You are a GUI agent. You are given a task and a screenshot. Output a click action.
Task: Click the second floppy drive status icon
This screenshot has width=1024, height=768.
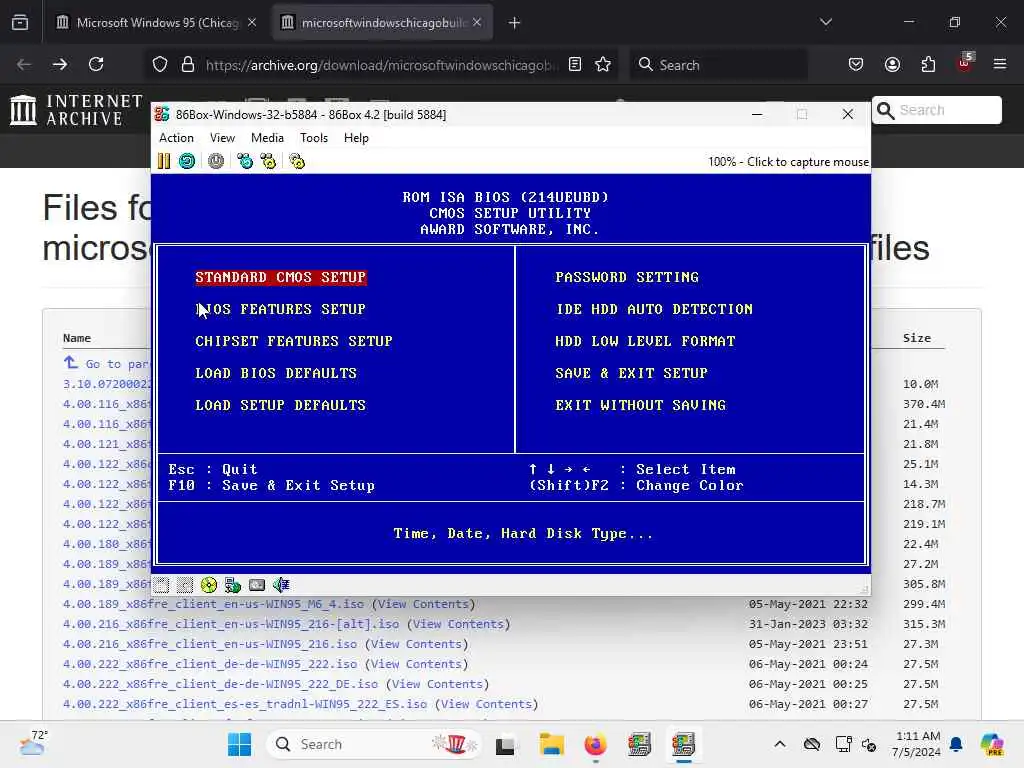click(x=185, y=585)
